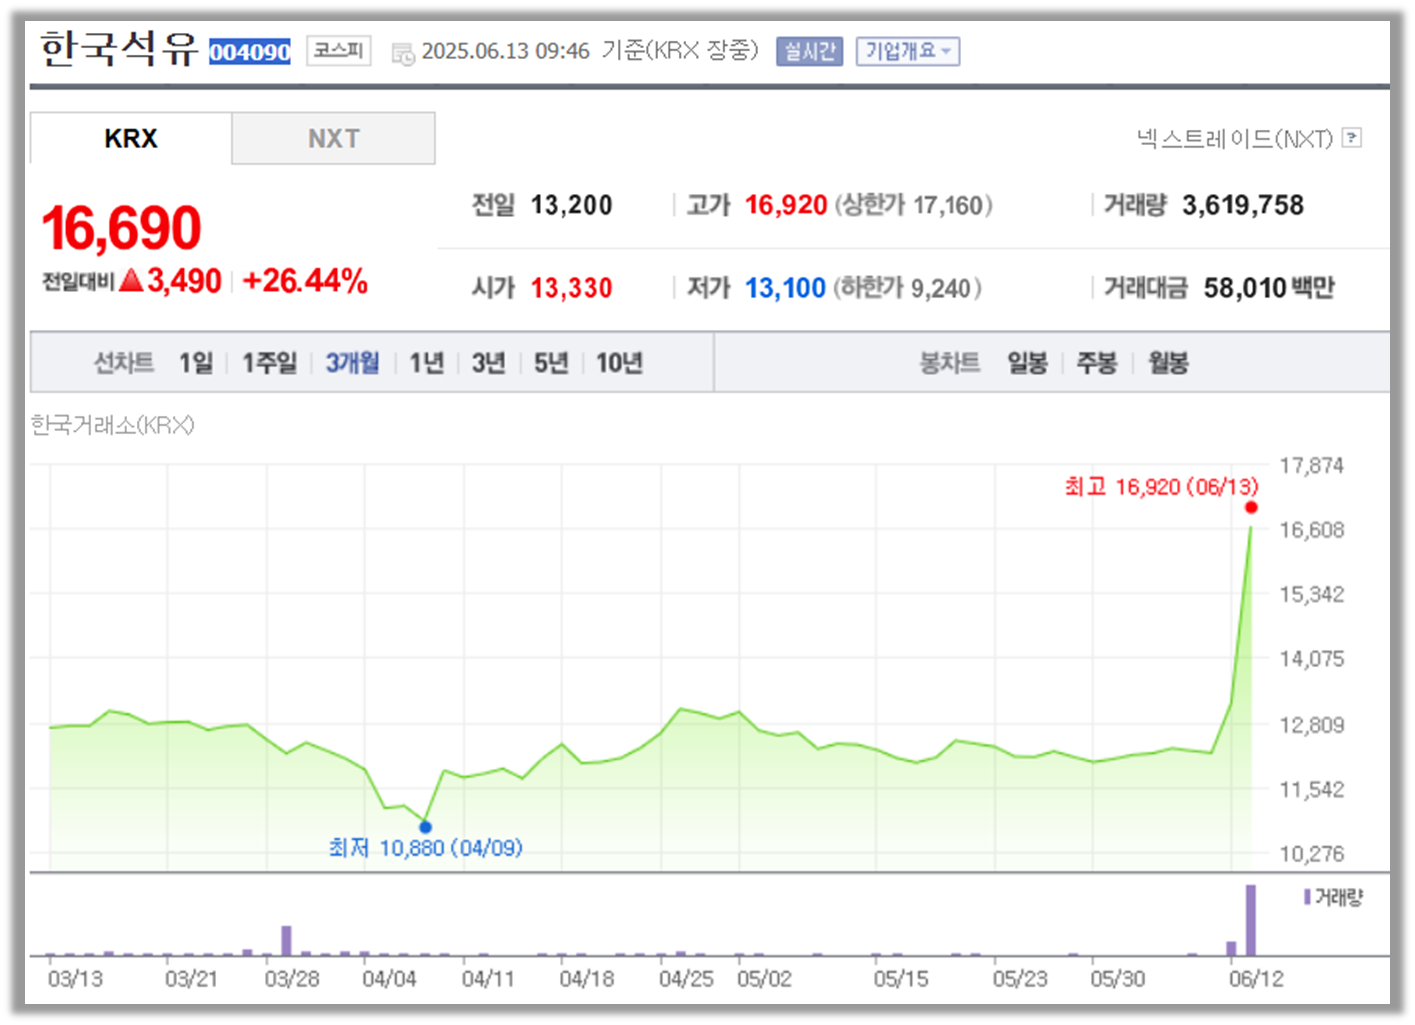Click the 거래대금 value 58,010 백만
This screenshot has height=1025, width=1415.
[x=1269, y=288]
